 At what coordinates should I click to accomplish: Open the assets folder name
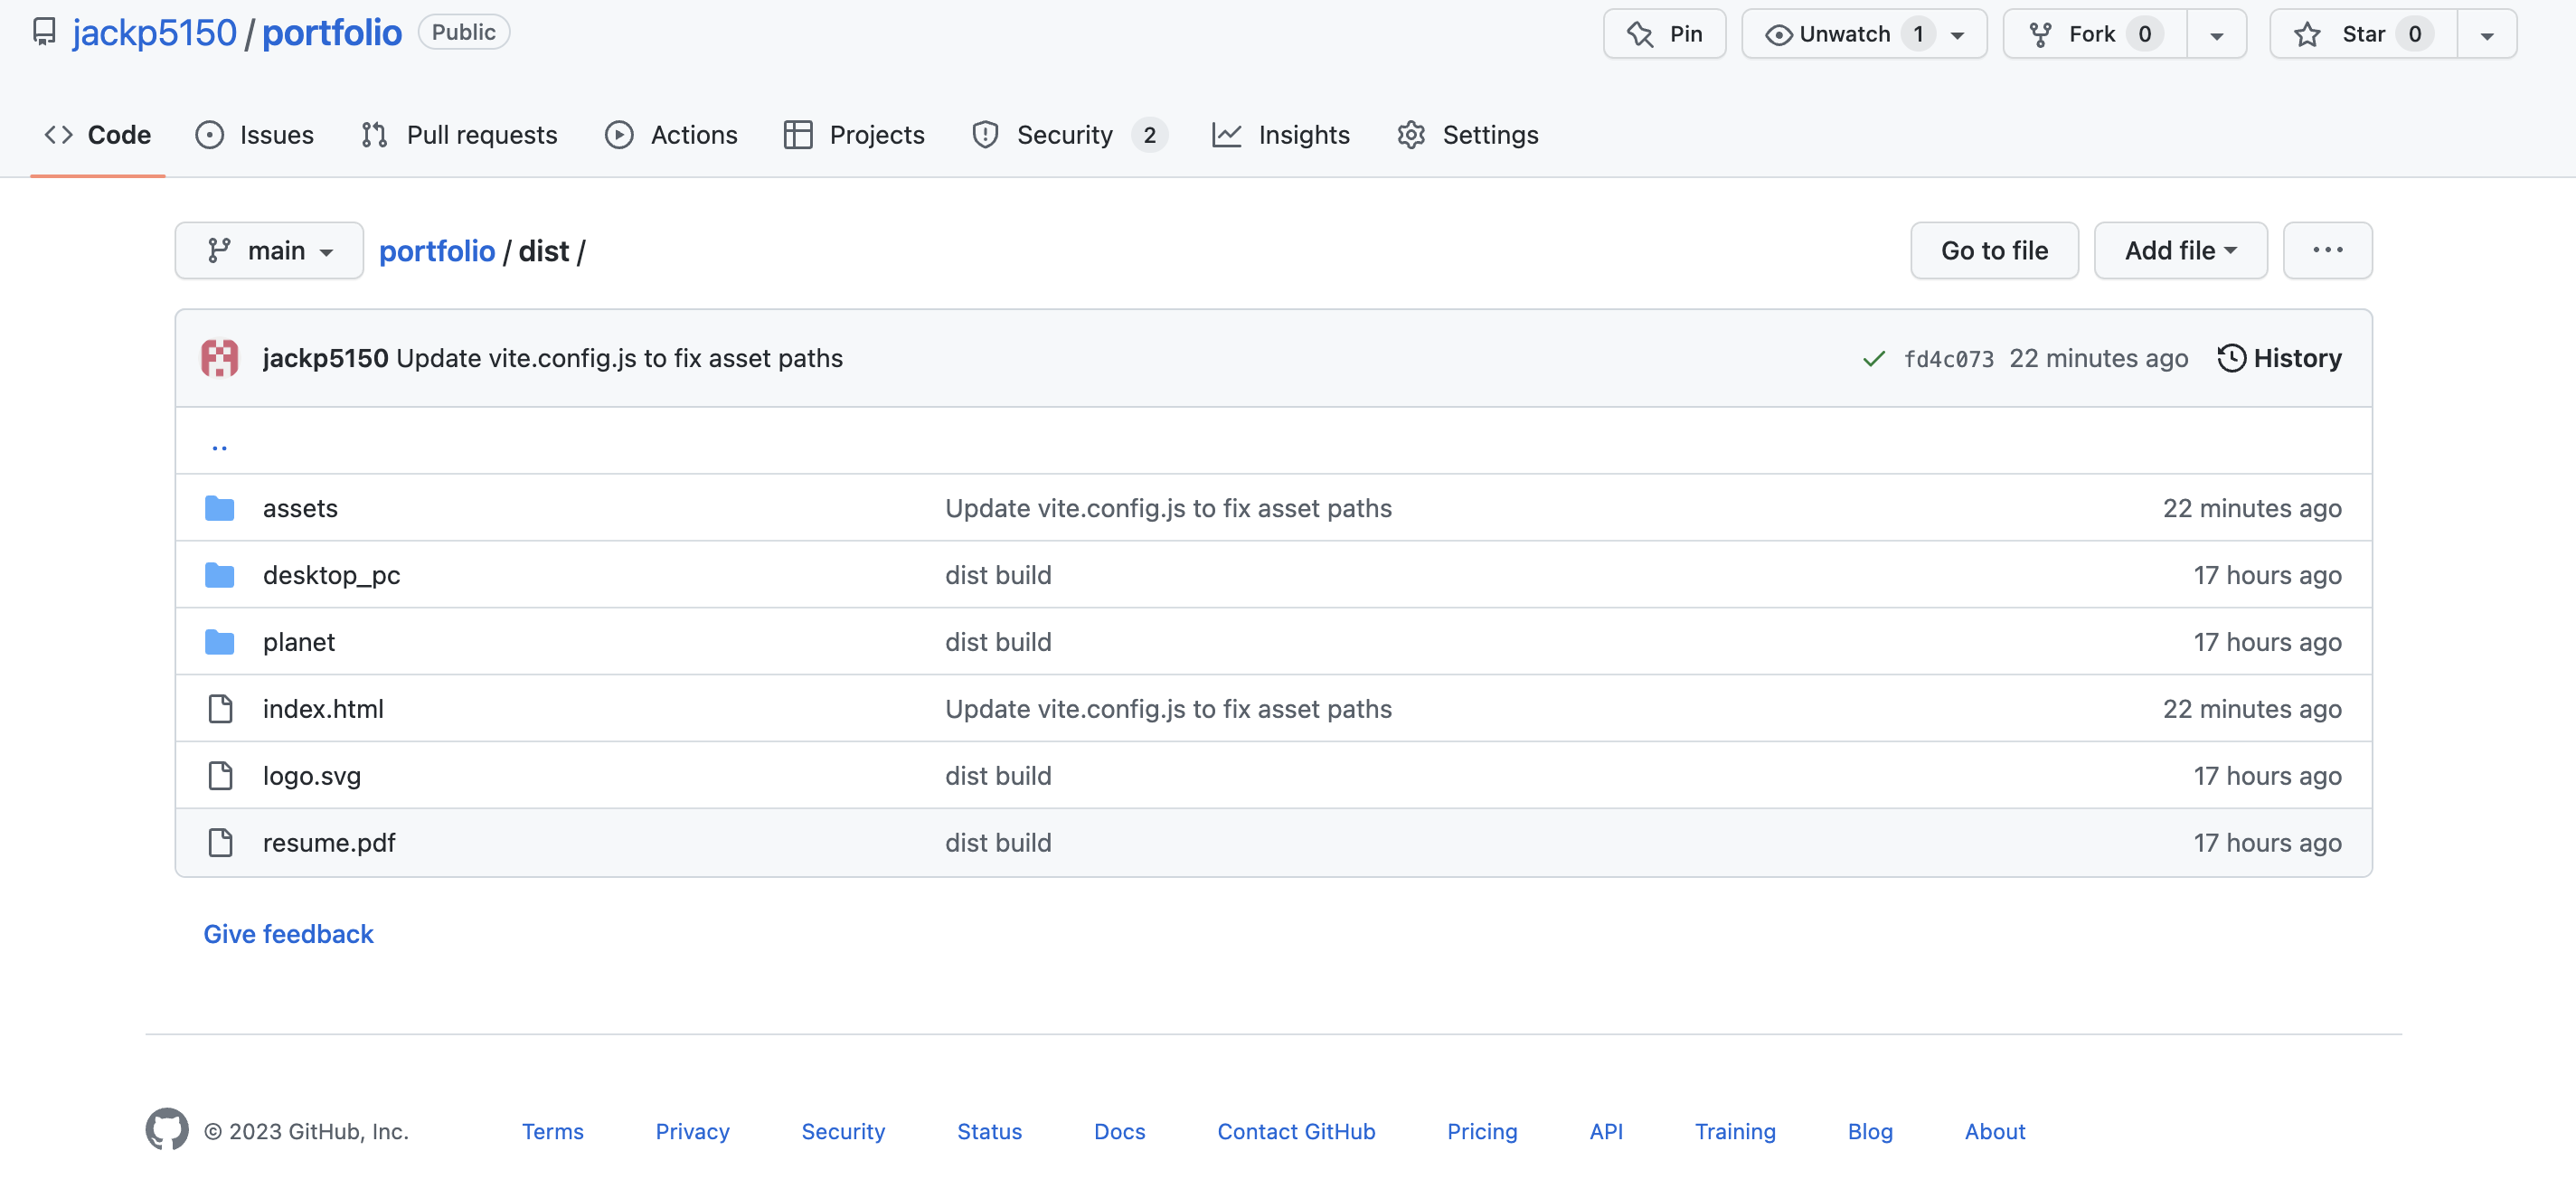(300, 508)
